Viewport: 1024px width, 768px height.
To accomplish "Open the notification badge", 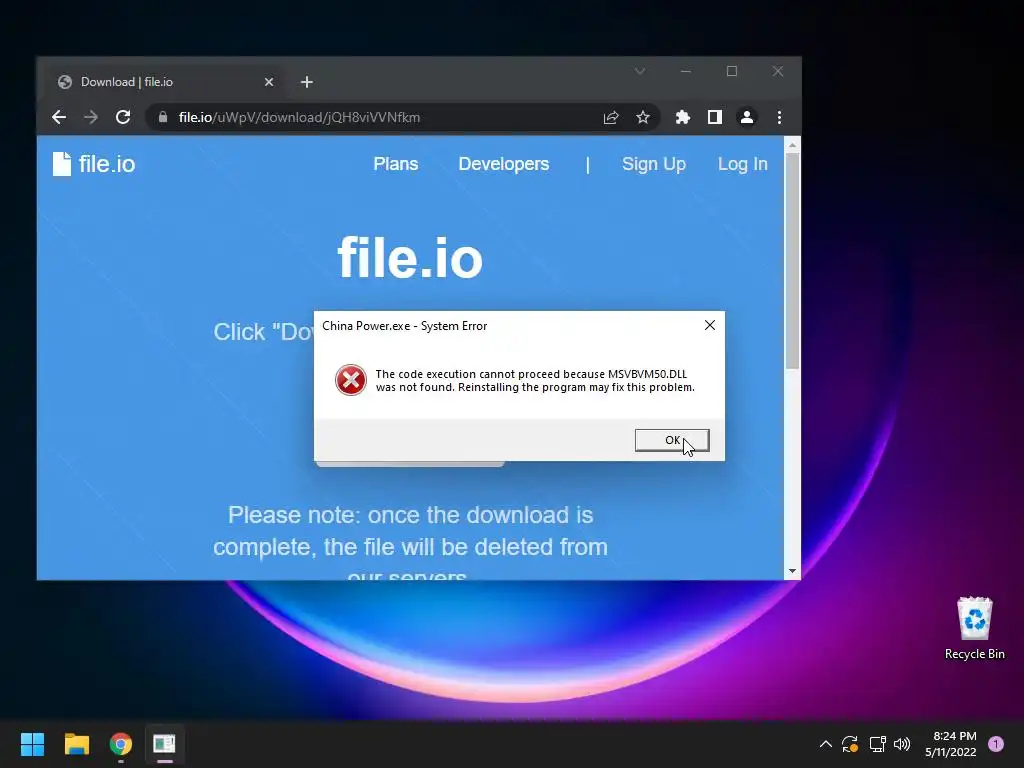I will click(x=996, y=744).
